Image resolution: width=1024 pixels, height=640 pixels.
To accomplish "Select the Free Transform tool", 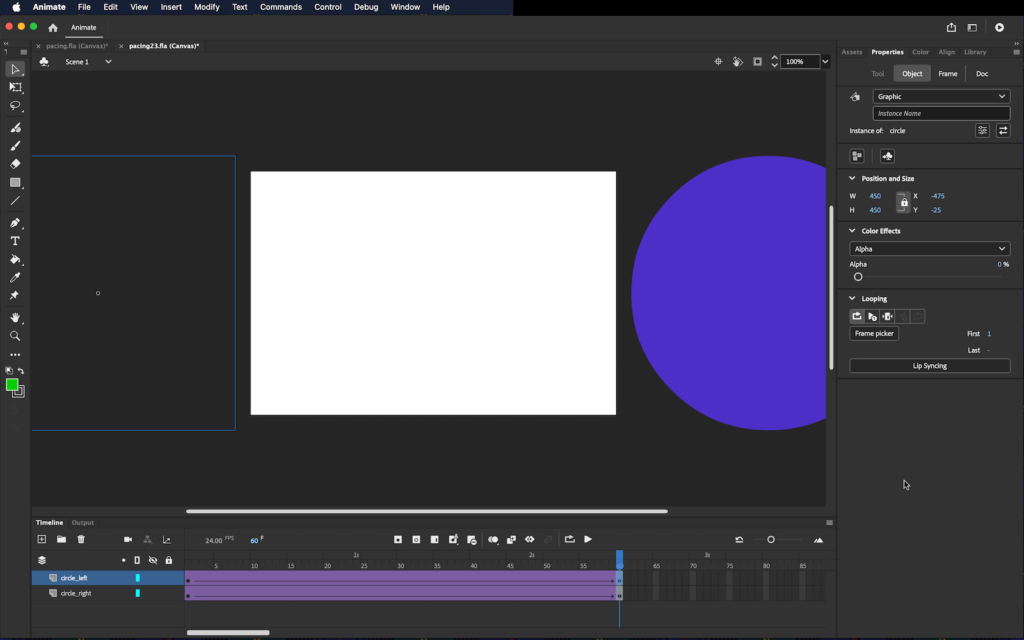I will 15,87.
